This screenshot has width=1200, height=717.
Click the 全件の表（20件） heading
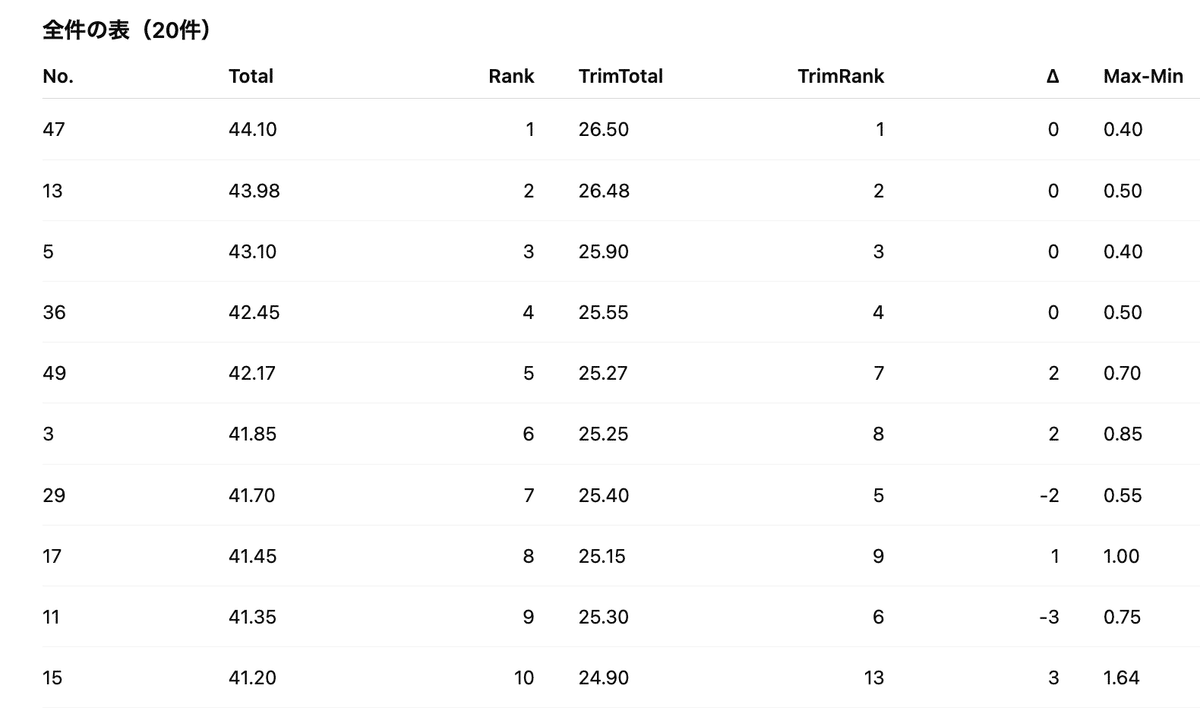point(126,31)
